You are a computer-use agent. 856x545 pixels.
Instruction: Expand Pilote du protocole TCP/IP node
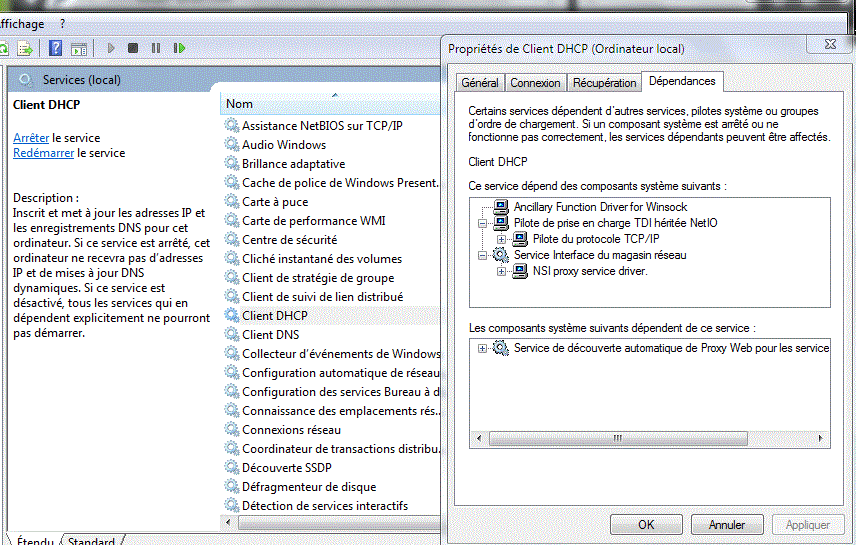click(x=501, y=239)
